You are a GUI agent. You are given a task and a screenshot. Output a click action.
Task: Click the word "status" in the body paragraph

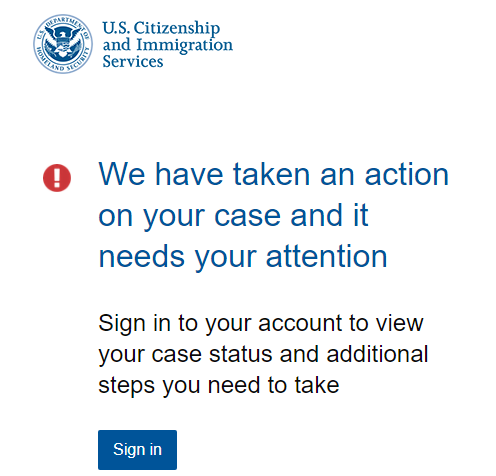pos(241,354)
